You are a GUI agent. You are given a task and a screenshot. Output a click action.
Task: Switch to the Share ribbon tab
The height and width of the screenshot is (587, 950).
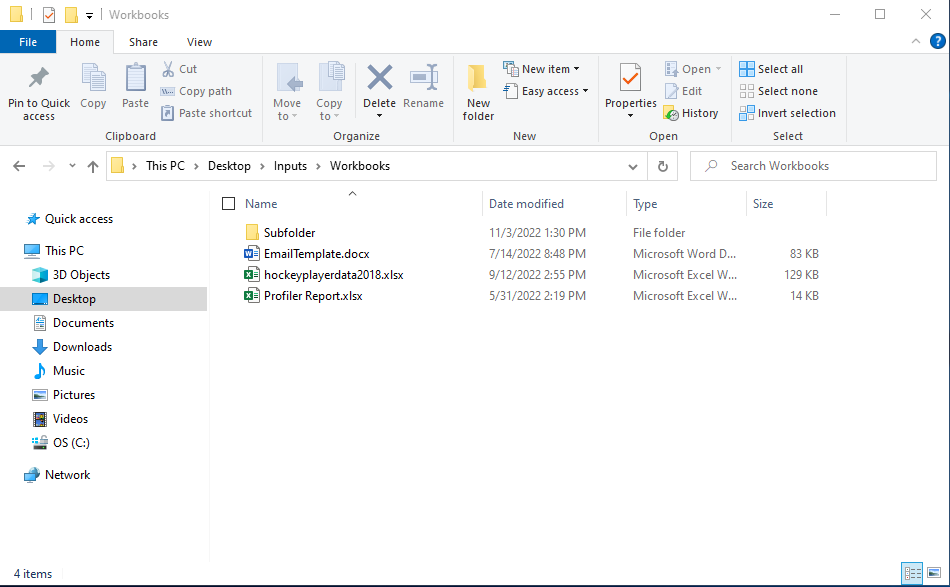tap(144, 42)
